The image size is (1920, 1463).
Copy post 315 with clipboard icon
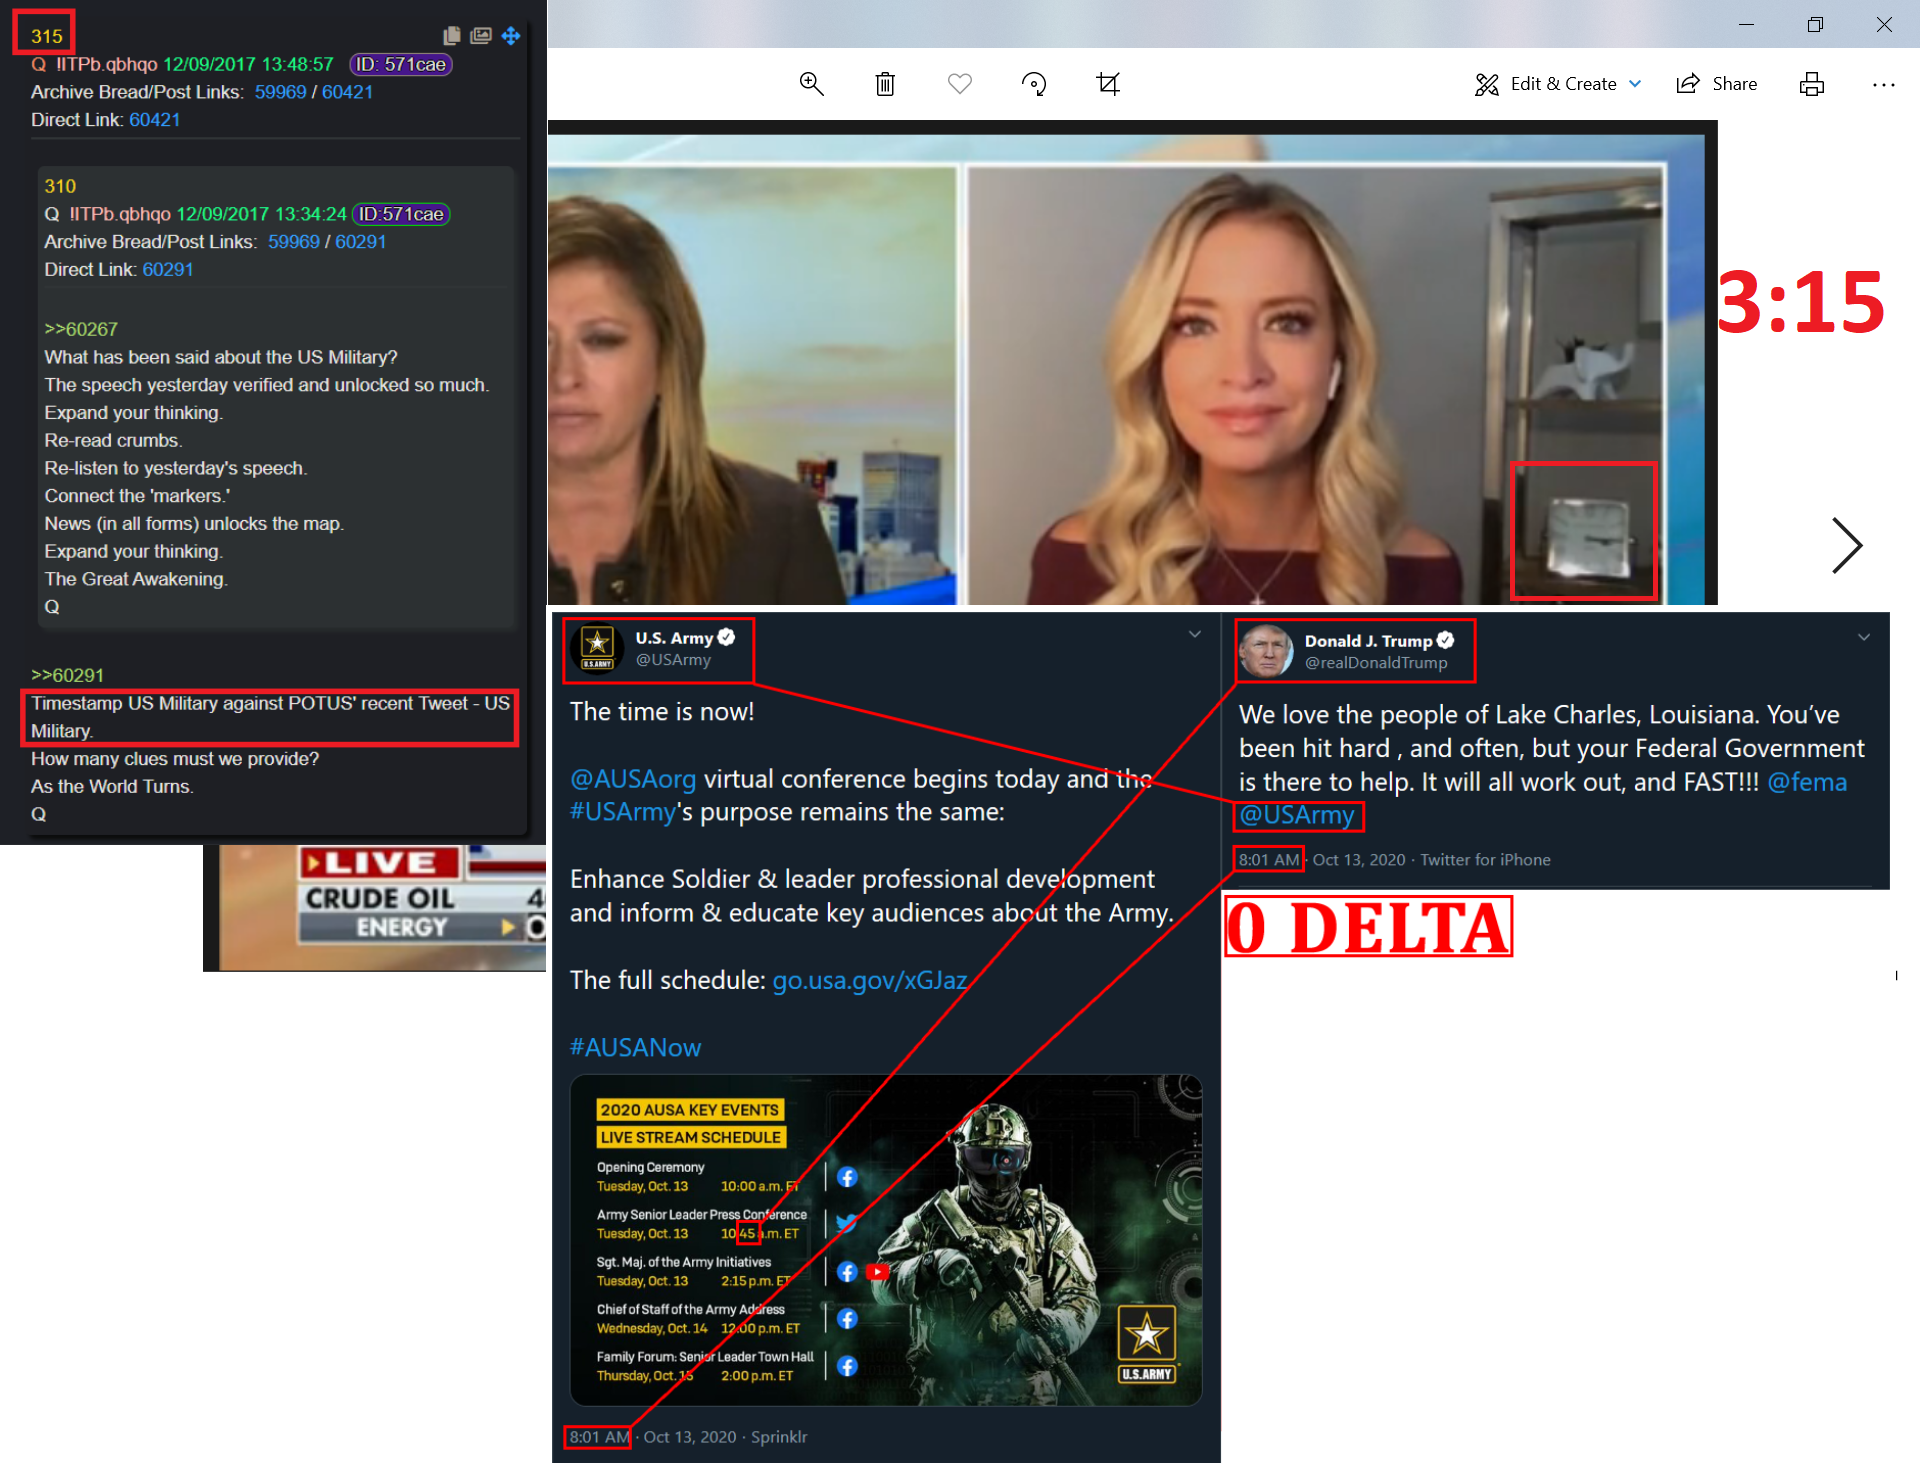click(x=452, y=36)
